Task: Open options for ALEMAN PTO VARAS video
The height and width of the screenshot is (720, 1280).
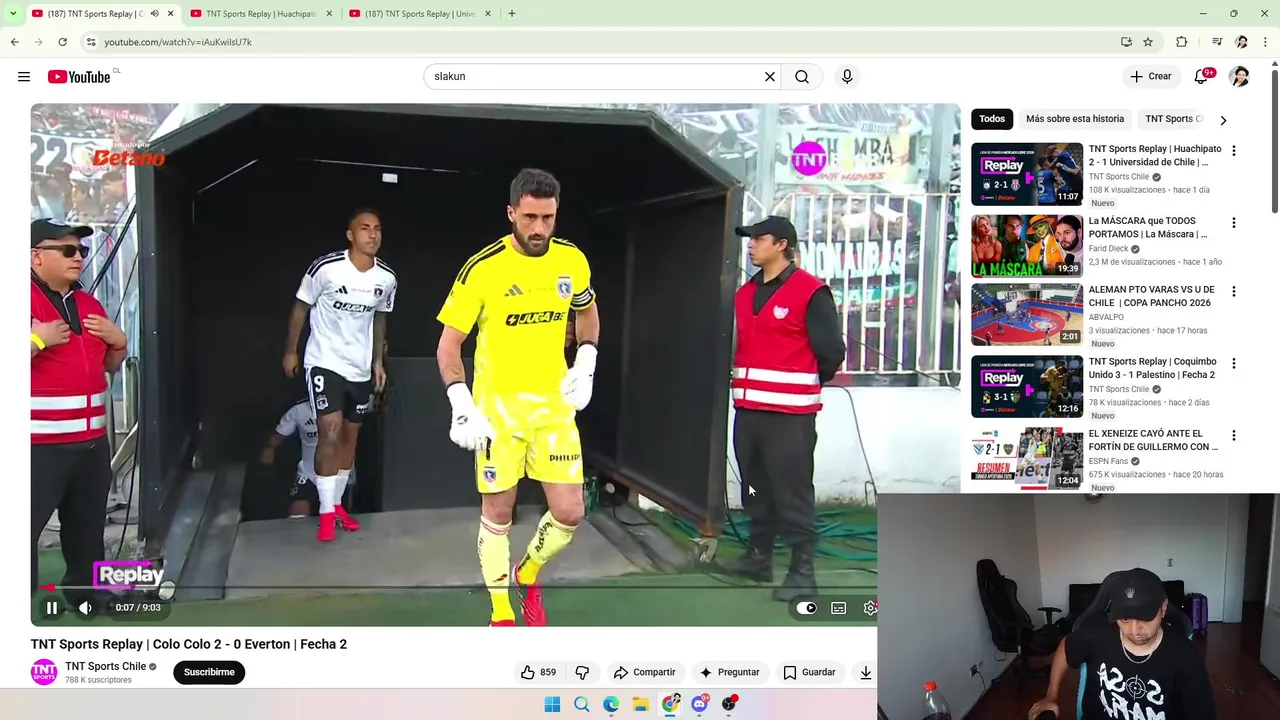Action: [1233, 292]
